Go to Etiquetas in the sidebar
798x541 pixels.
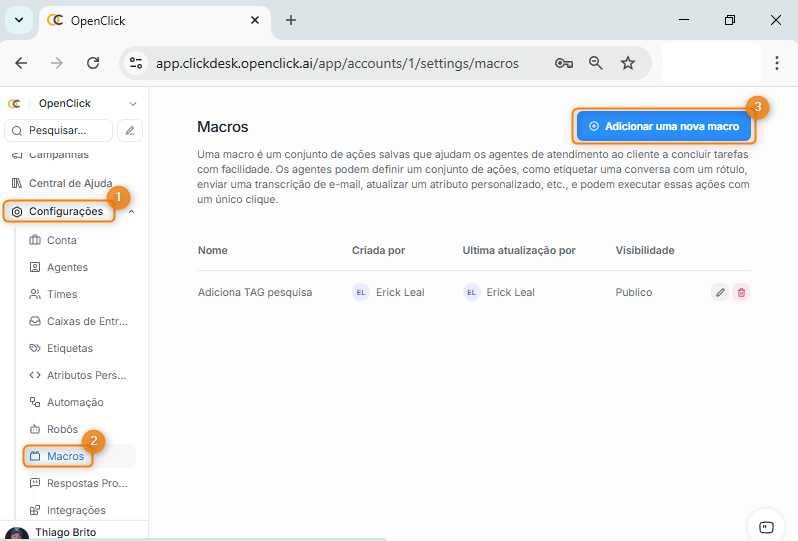[x=69, y=348]
